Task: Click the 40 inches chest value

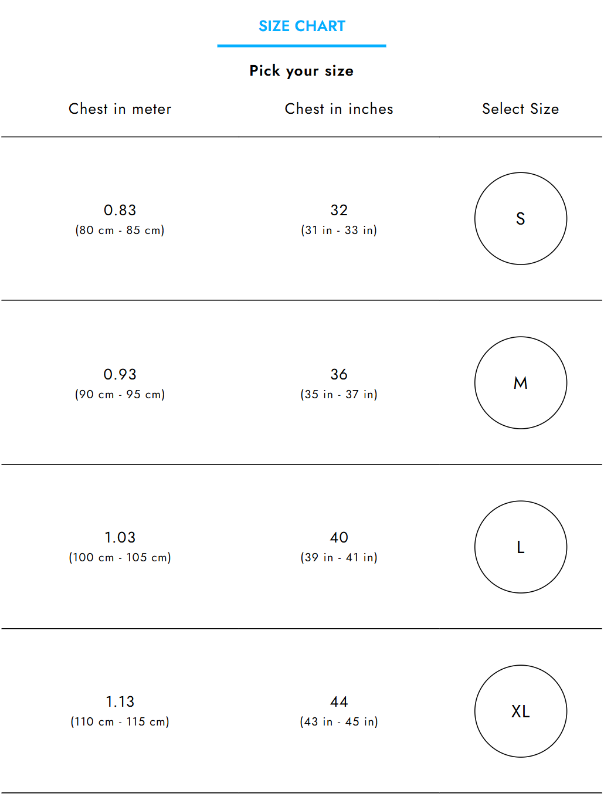Action: [339, 538]
